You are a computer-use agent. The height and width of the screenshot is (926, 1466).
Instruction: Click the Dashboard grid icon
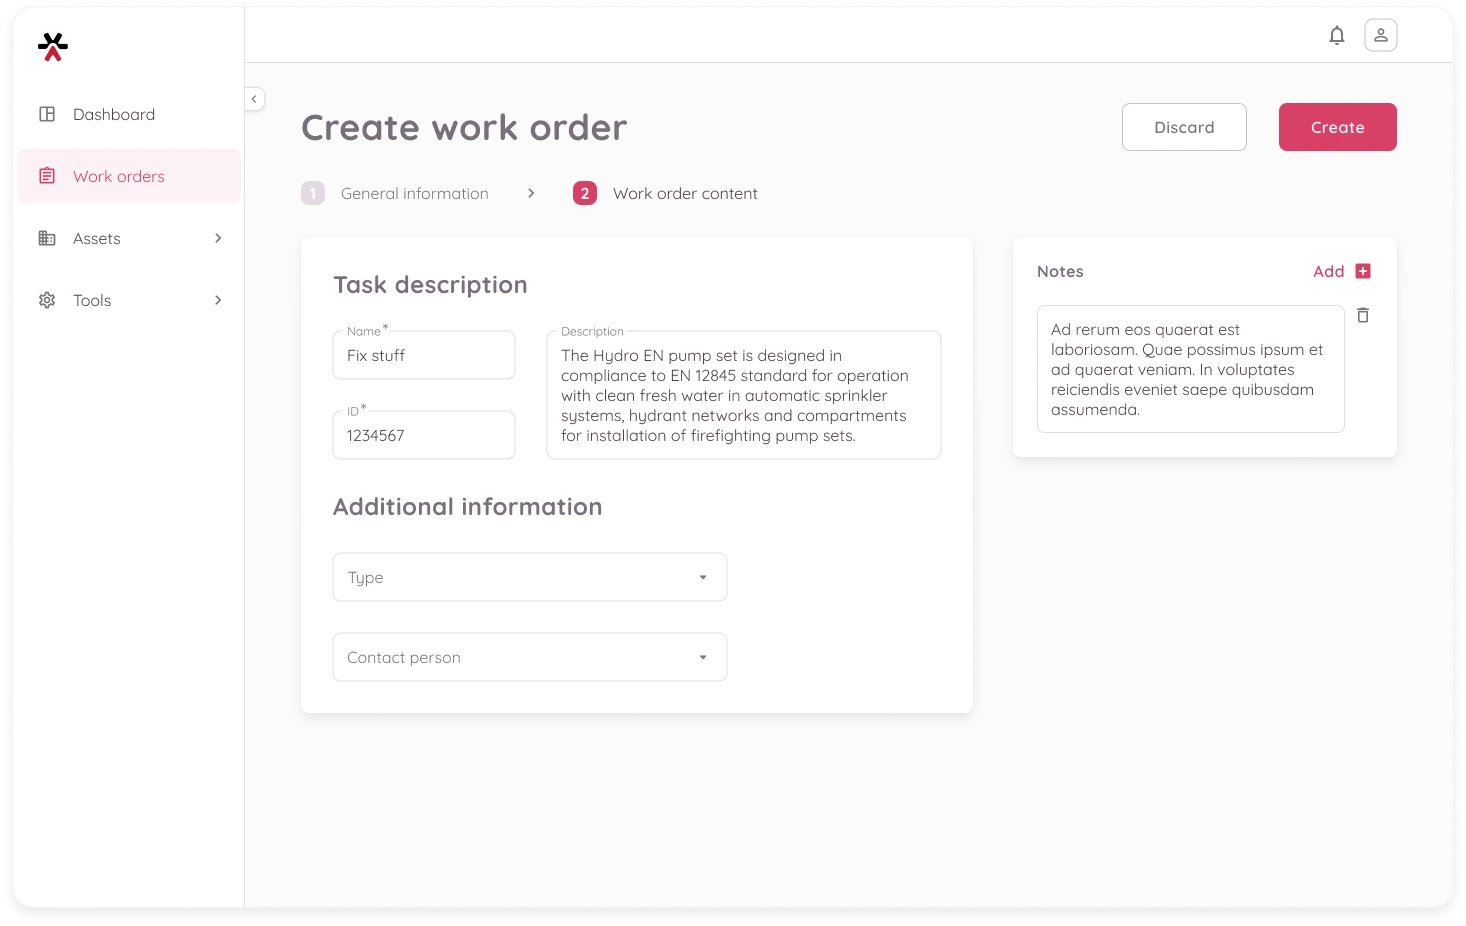pyautogui.click(x=47, y=115)
